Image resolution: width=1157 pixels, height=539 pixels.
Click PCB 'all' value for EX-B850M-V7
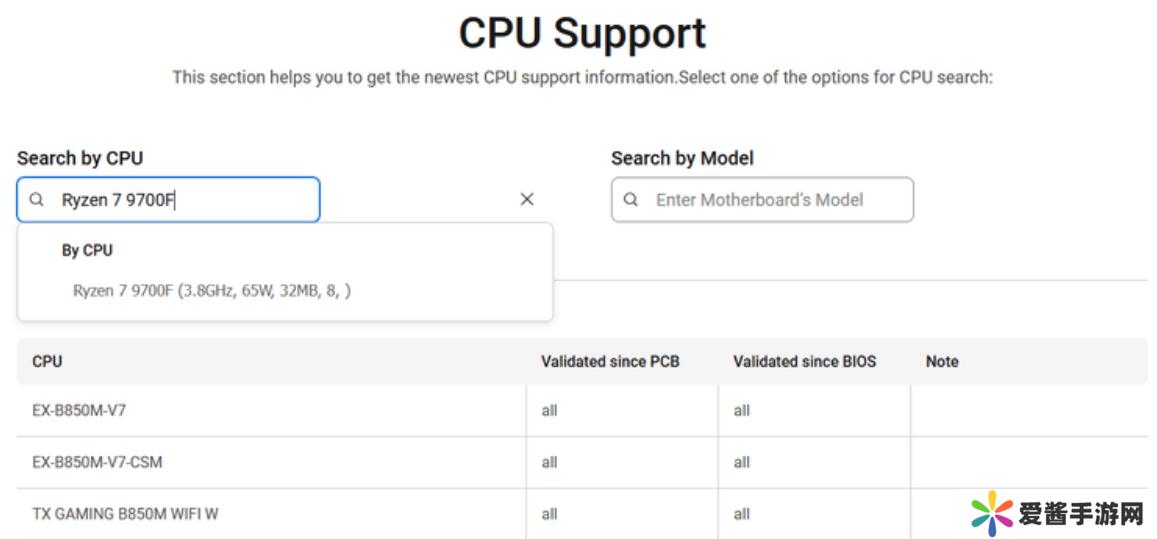[549, 411]
